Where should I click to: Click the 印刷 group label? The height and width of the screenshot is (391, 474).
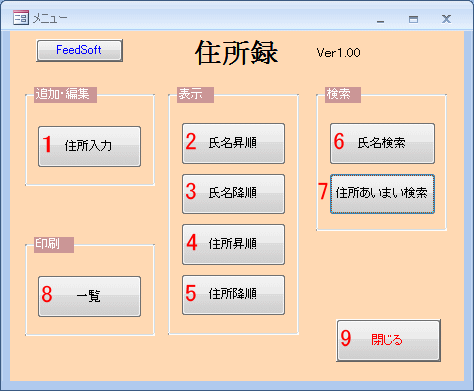[x=54, y=245]
